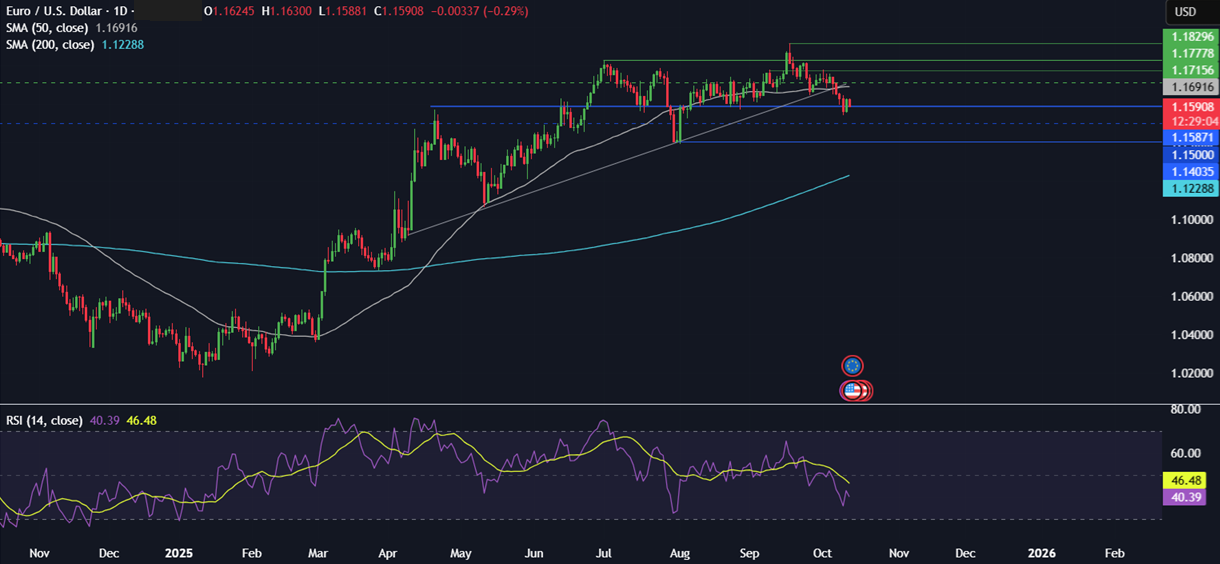
Task: Select the SMA (50, close) indicator legend
Action: [x=48, y=28]
